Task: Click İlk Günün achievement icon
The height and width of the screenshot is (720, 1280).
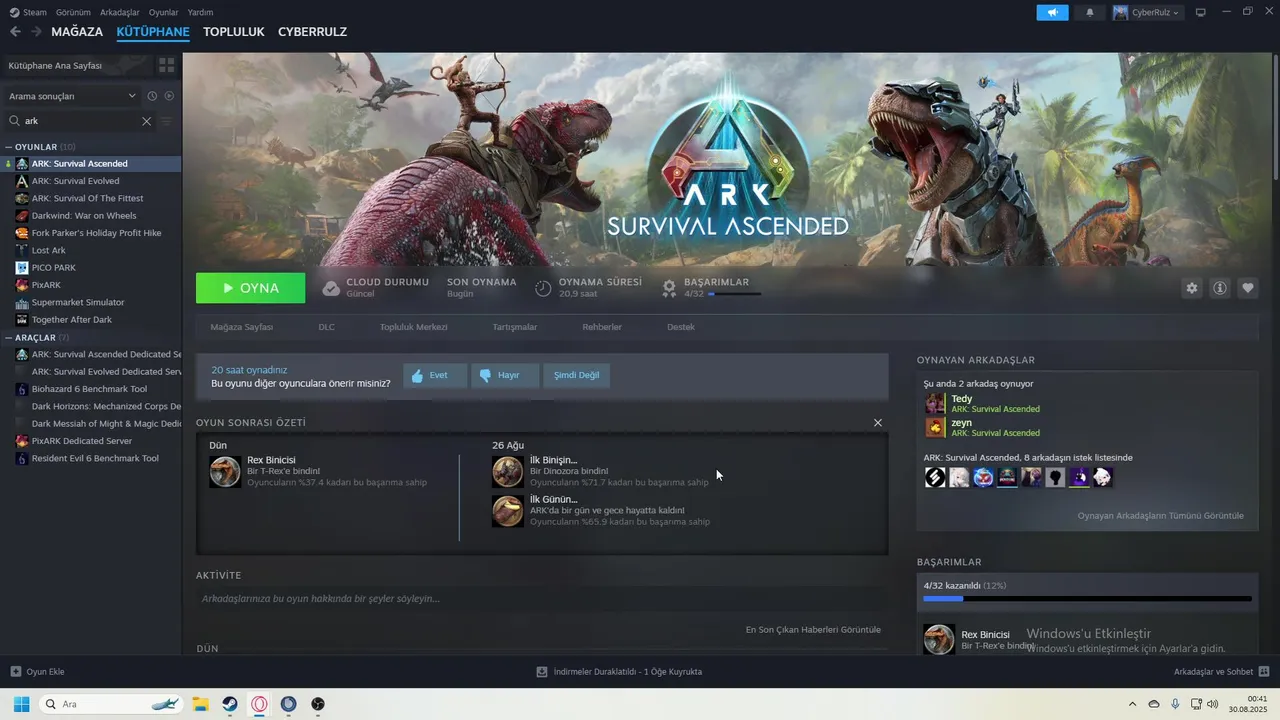Action: [508, 511]
